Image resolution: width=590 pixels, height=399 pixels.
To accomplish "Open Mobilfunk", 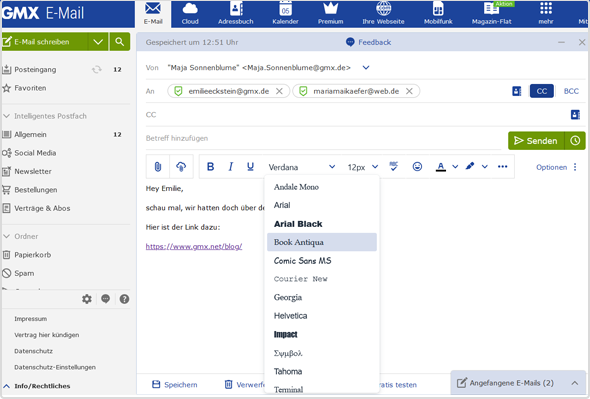I will tap(438, 14).
